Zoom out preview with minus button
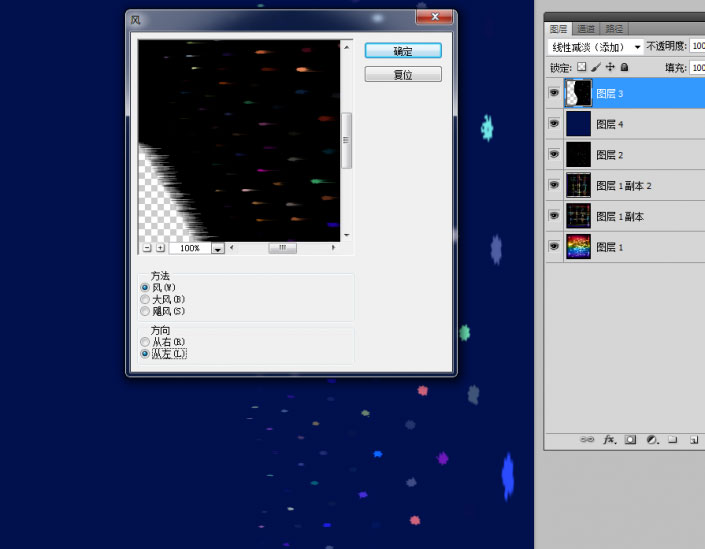 pos(147,248)
